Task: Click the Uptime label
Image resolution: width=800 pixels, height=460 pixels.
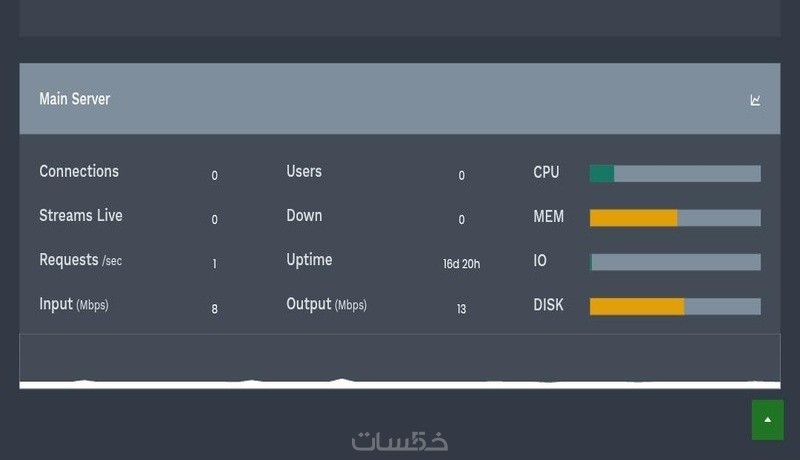Action: click(x=309, y=260)
